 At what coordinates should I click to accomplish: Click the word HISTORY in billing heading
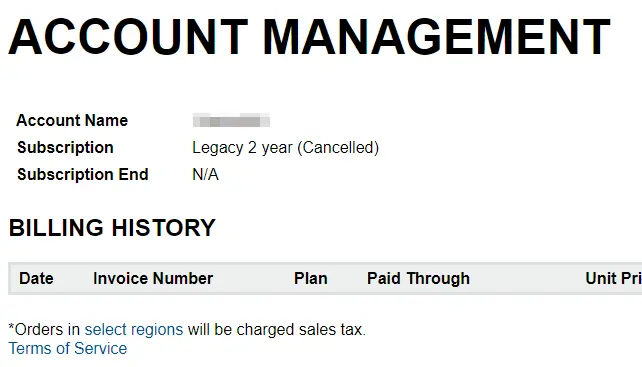tap(163, 228)
